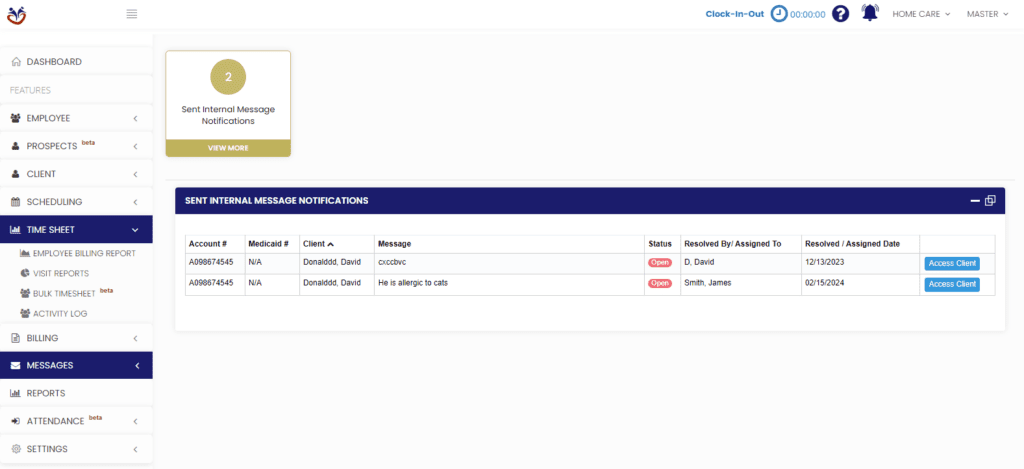The height and width of the screenshot is (469, 1024).
Task: Expand the notifications panel to fullscreen
Action: [x=990, y=201]
